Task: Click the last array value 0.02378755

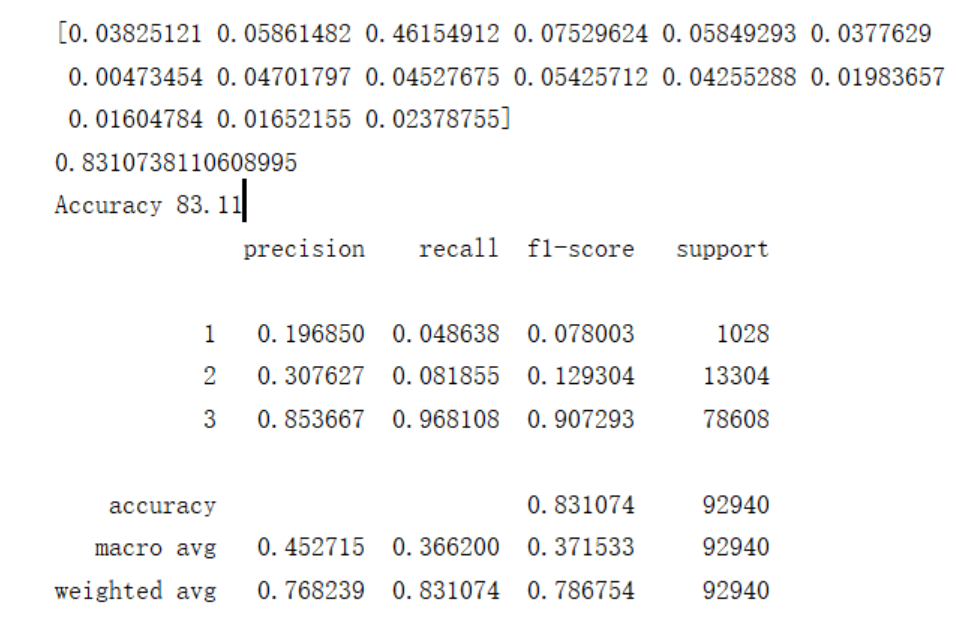Action: click(438, 120)
